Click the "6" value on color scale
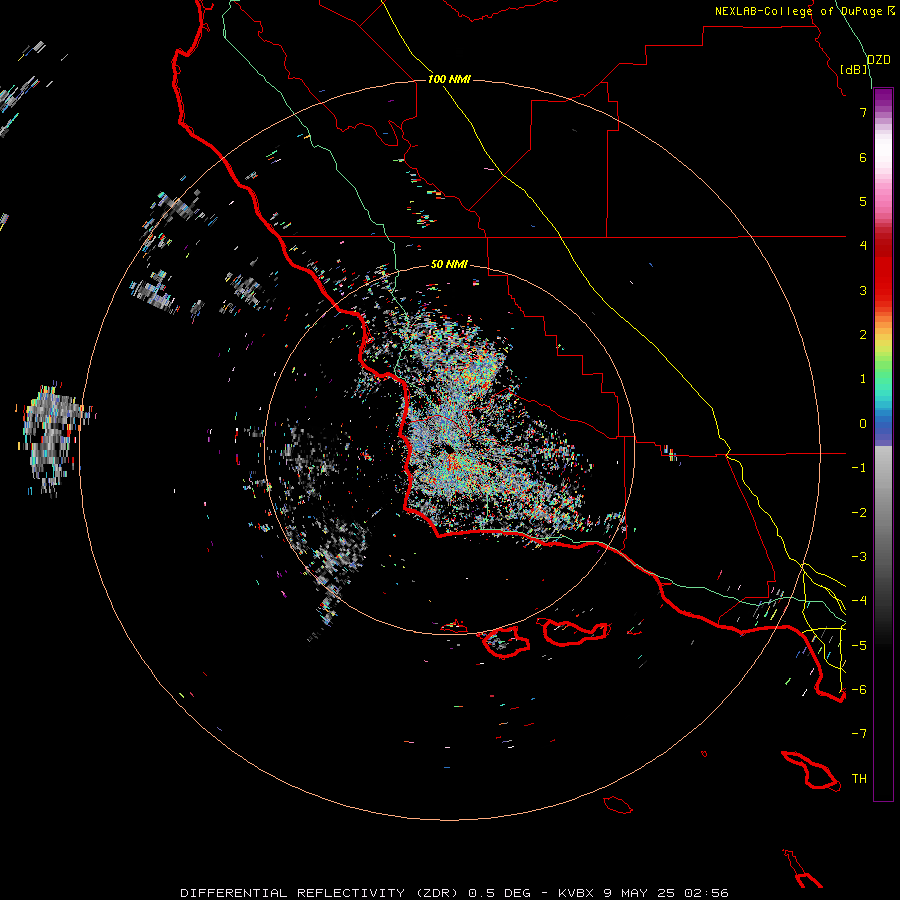 863,157
